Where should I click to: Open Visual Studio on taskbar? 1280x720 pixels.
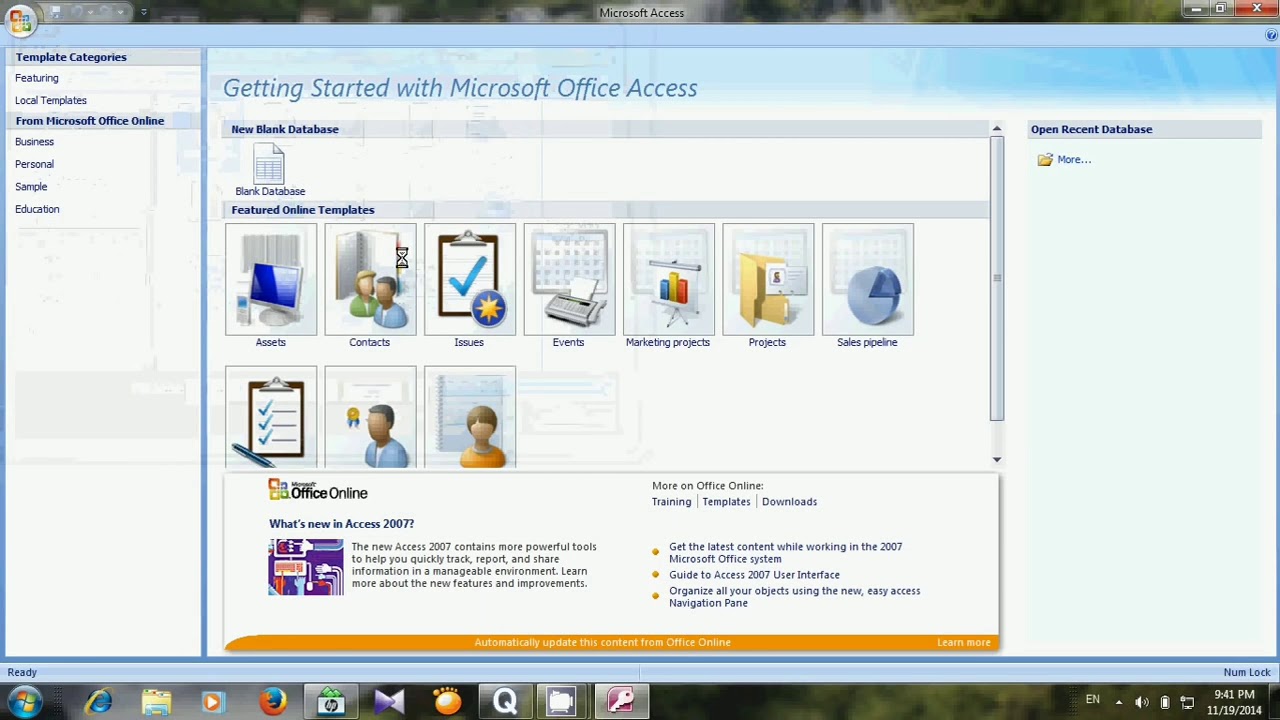pyautogui.click(x=388, y=702)
